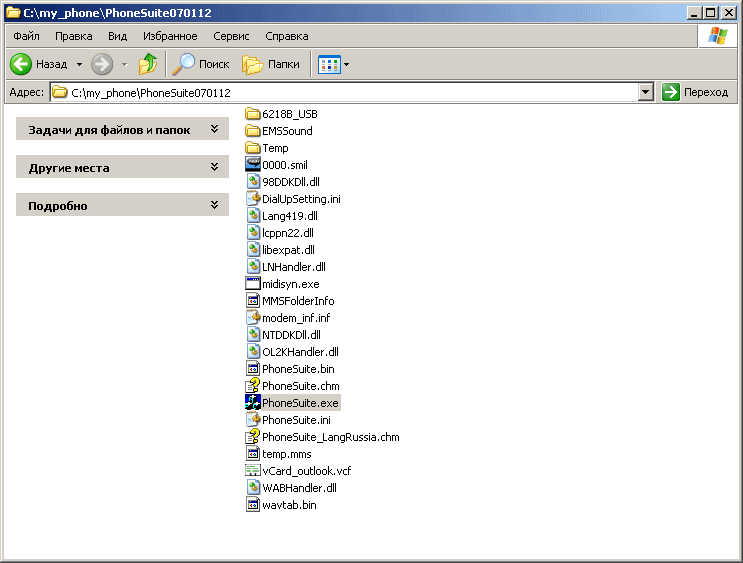Click the Views icon button
This screenshot has height=563, width=743.
click(x=329, y=64)
